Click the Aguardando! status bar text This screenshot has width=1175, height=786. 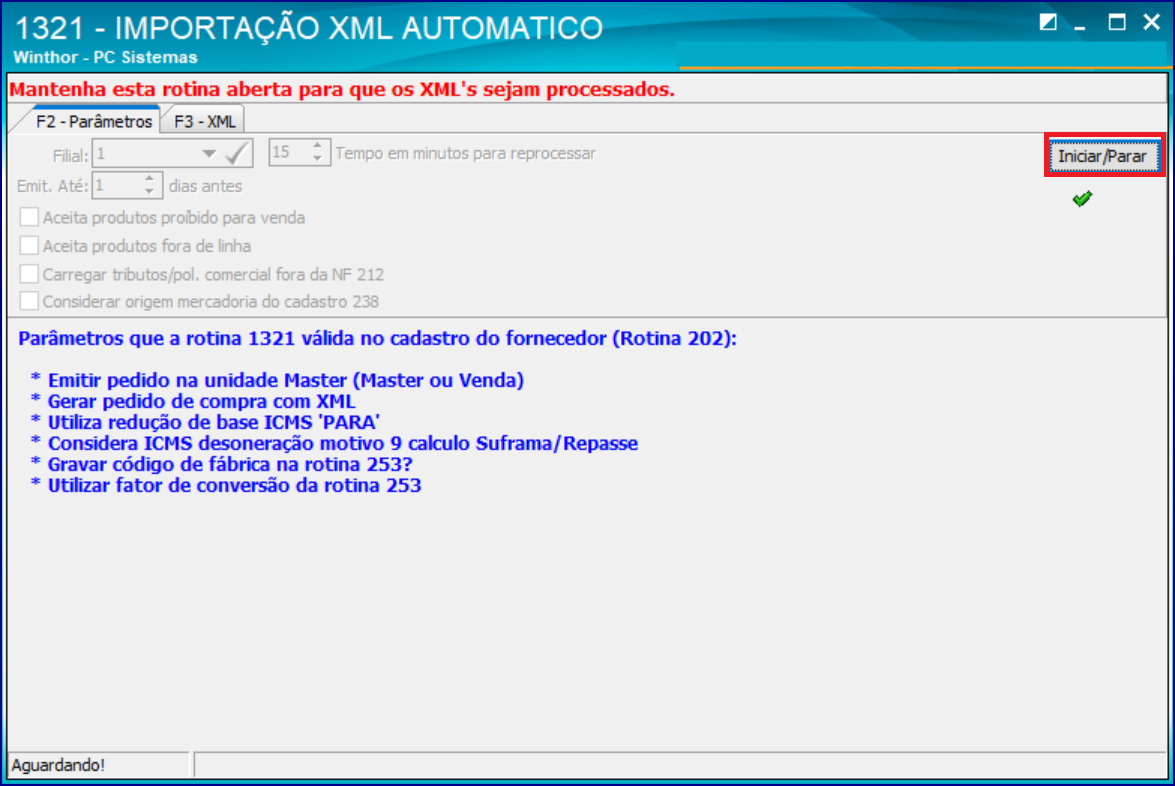pos(58,765)
